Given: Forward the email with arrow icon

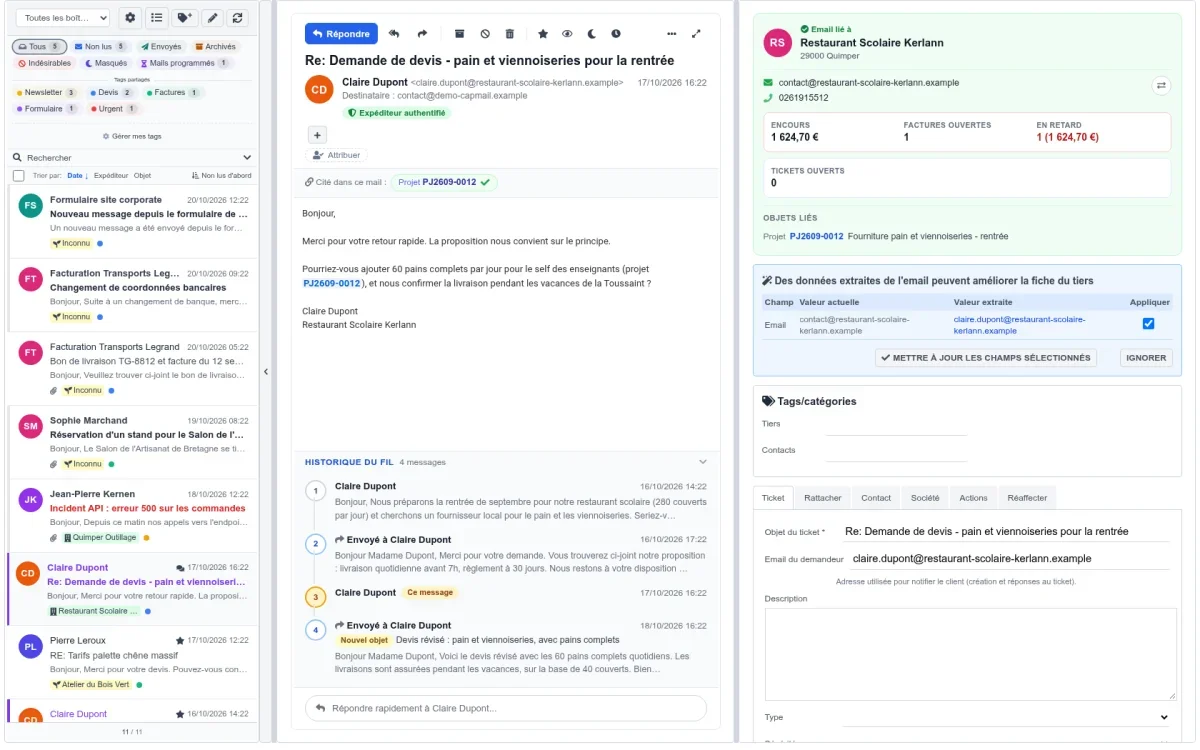Looking at the screenshot, I should (x=422, y=34).
